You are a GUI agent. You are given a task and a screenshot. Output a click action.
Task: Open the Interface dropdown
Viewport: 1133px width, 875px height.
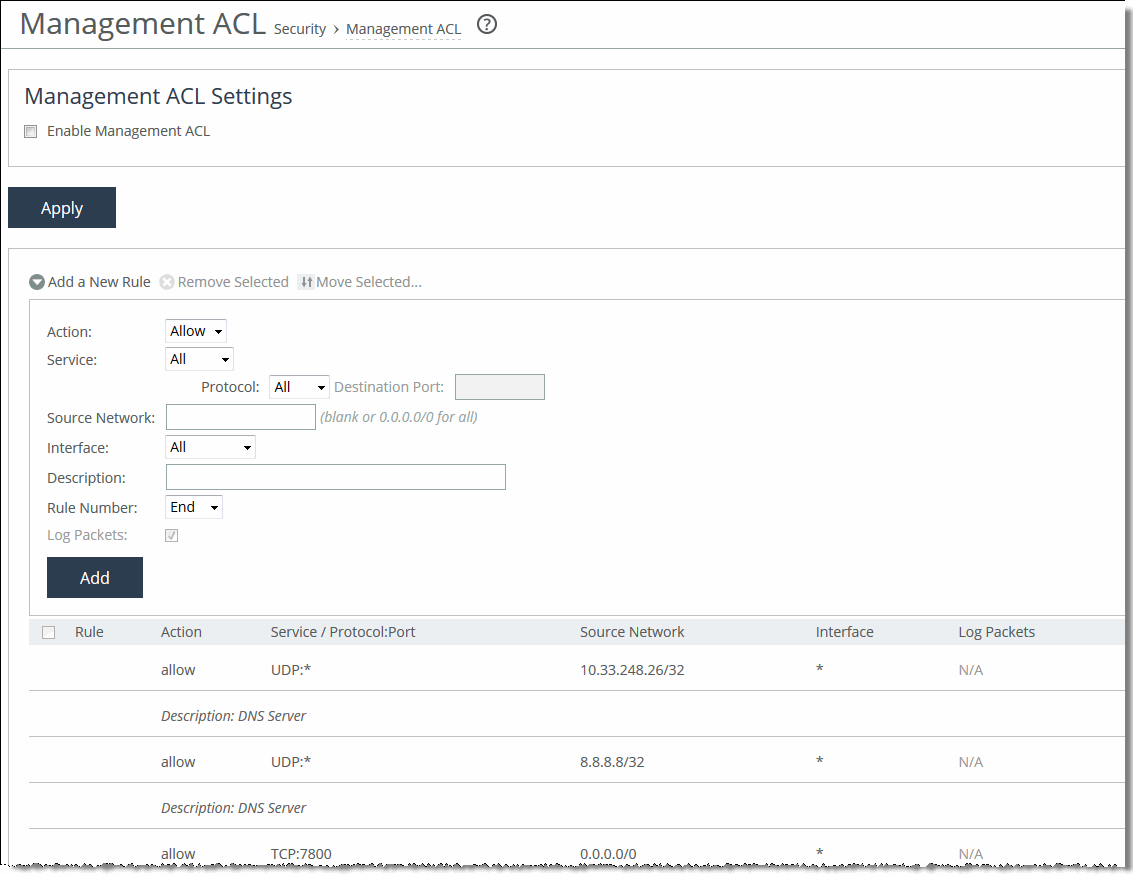[x=210, y=447]
